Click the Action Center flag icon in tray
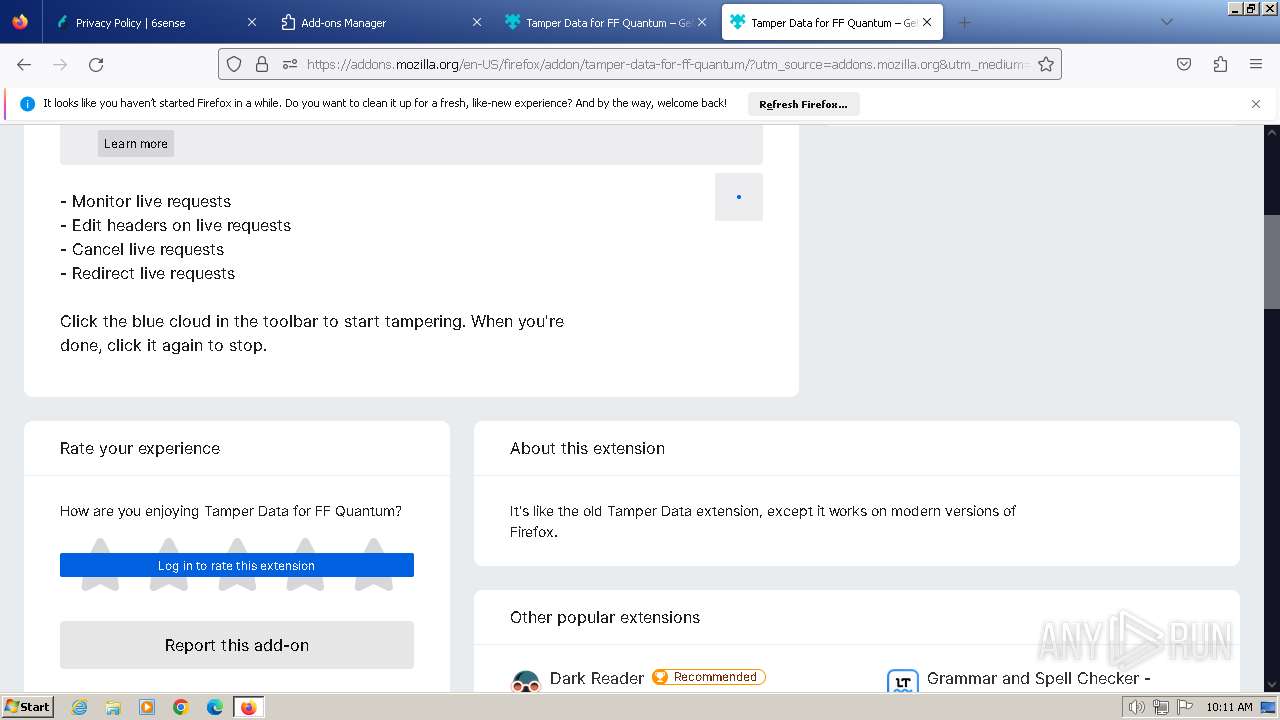The width and height of the screenshot is (1280, 720). (1185, 707)
